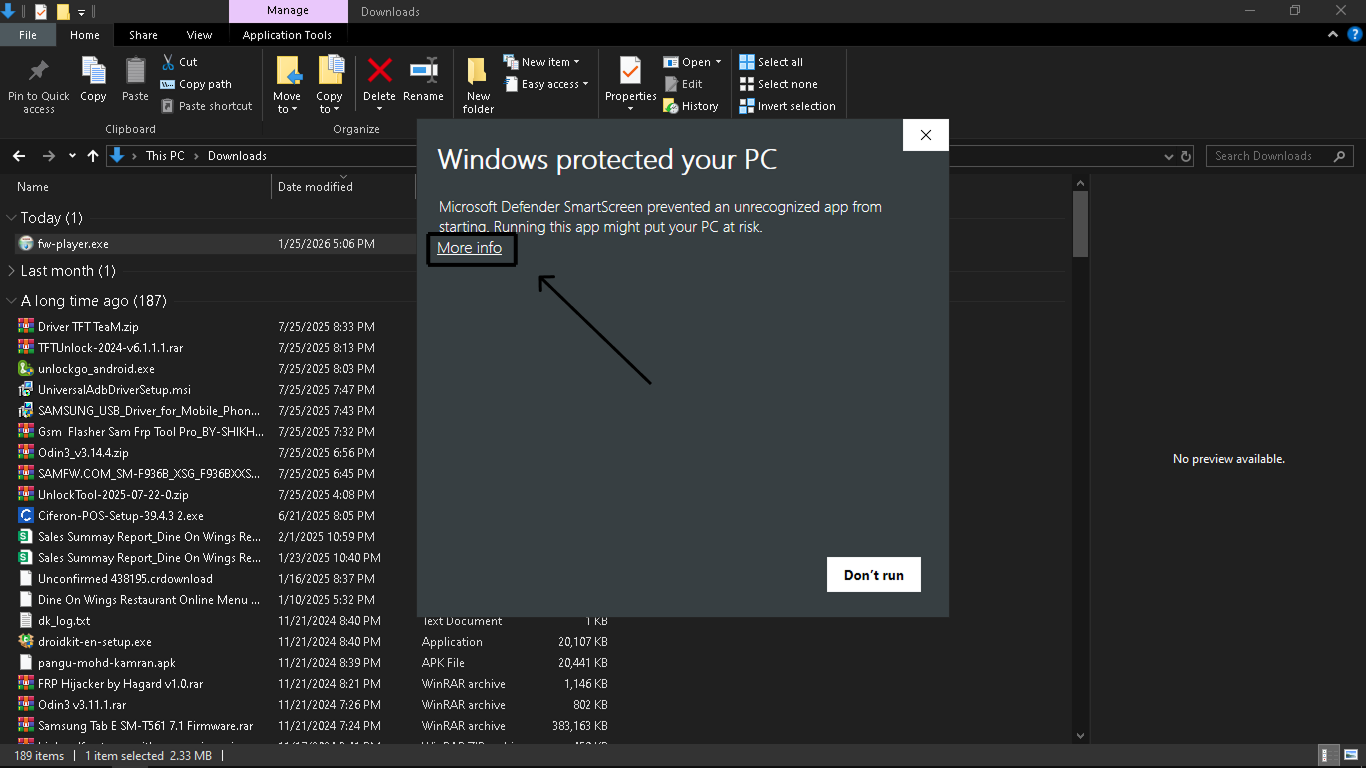The image size is (1366, 768).
Task: Click the Search Downloads field
Action: [1279, 156]
